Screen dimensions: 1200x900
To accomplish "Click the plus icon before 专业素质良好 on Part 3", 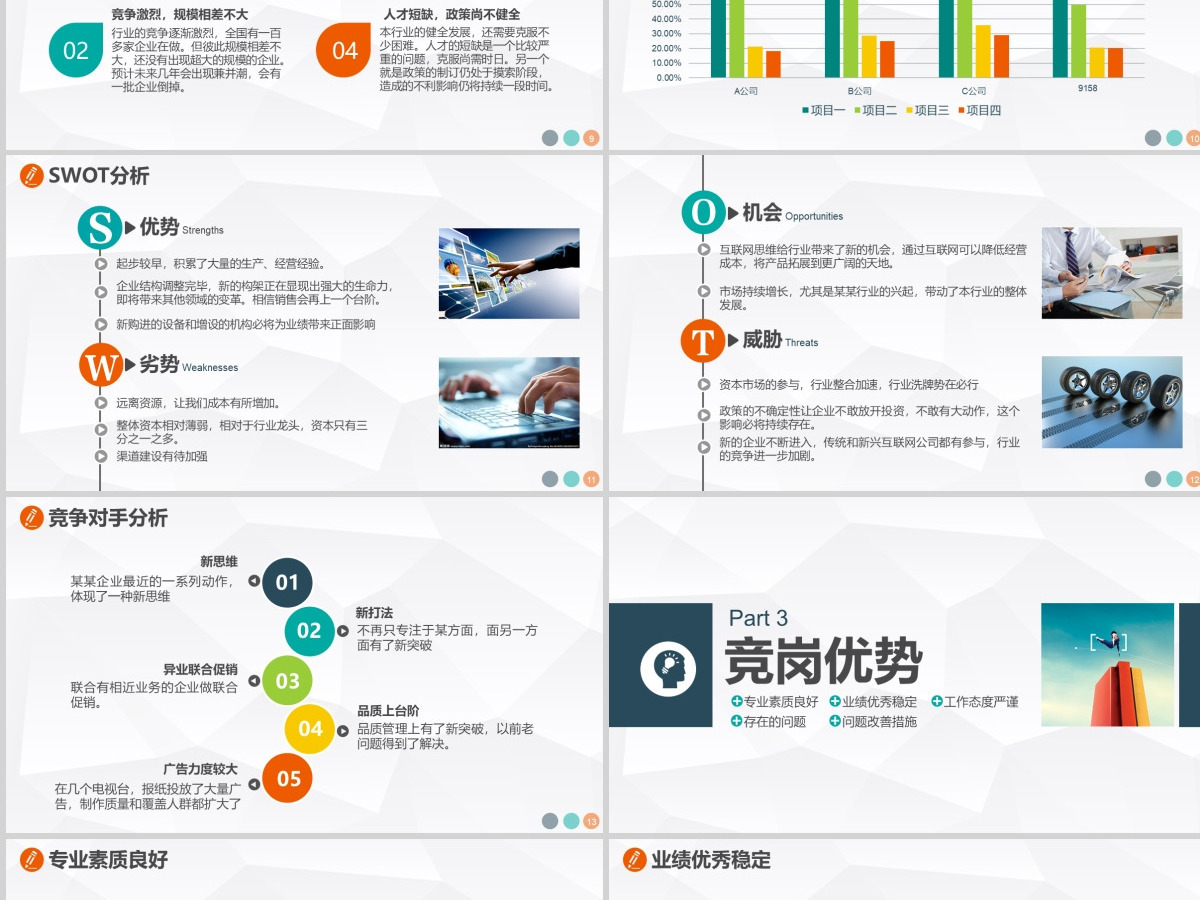I will 737,701.
